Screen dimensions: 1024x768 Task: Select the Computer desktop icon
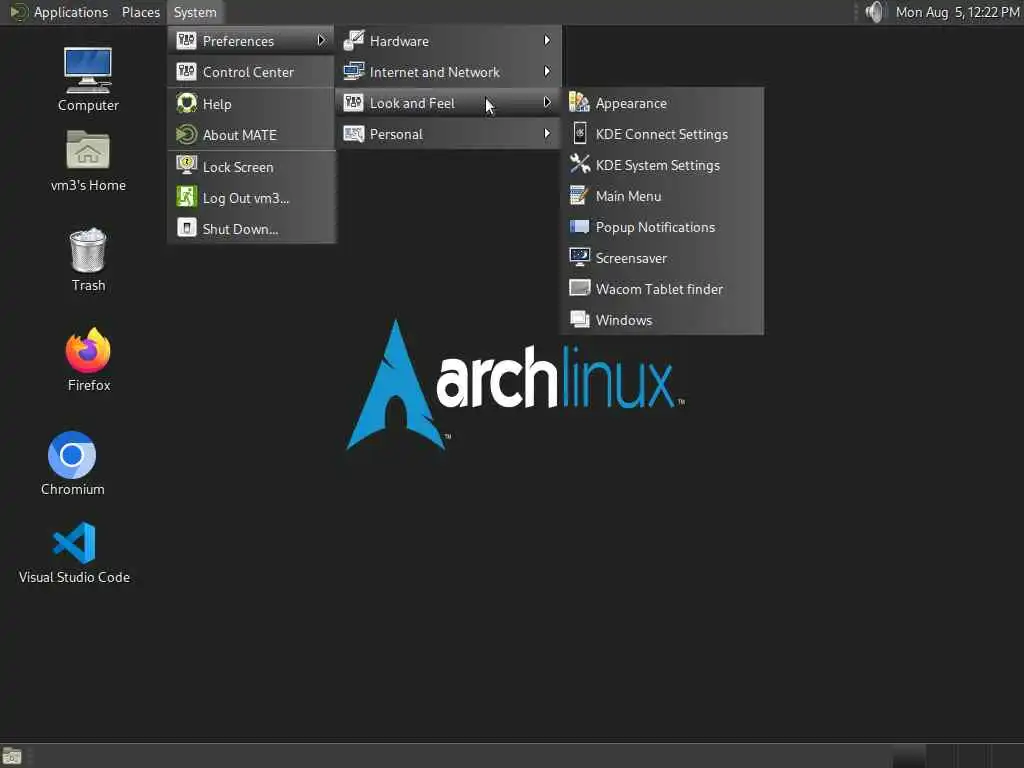click(88, 80)
